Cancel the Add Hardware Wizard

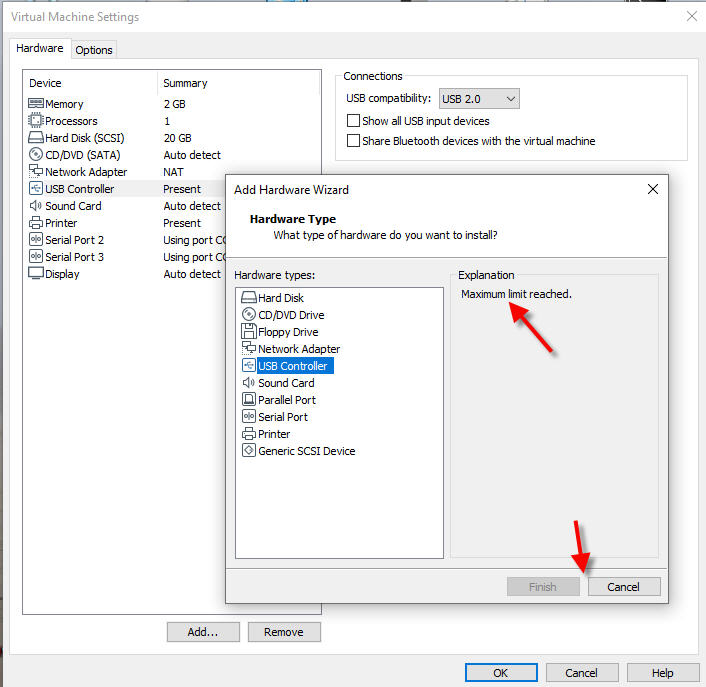pyautogui.click(x=623, y=587)
